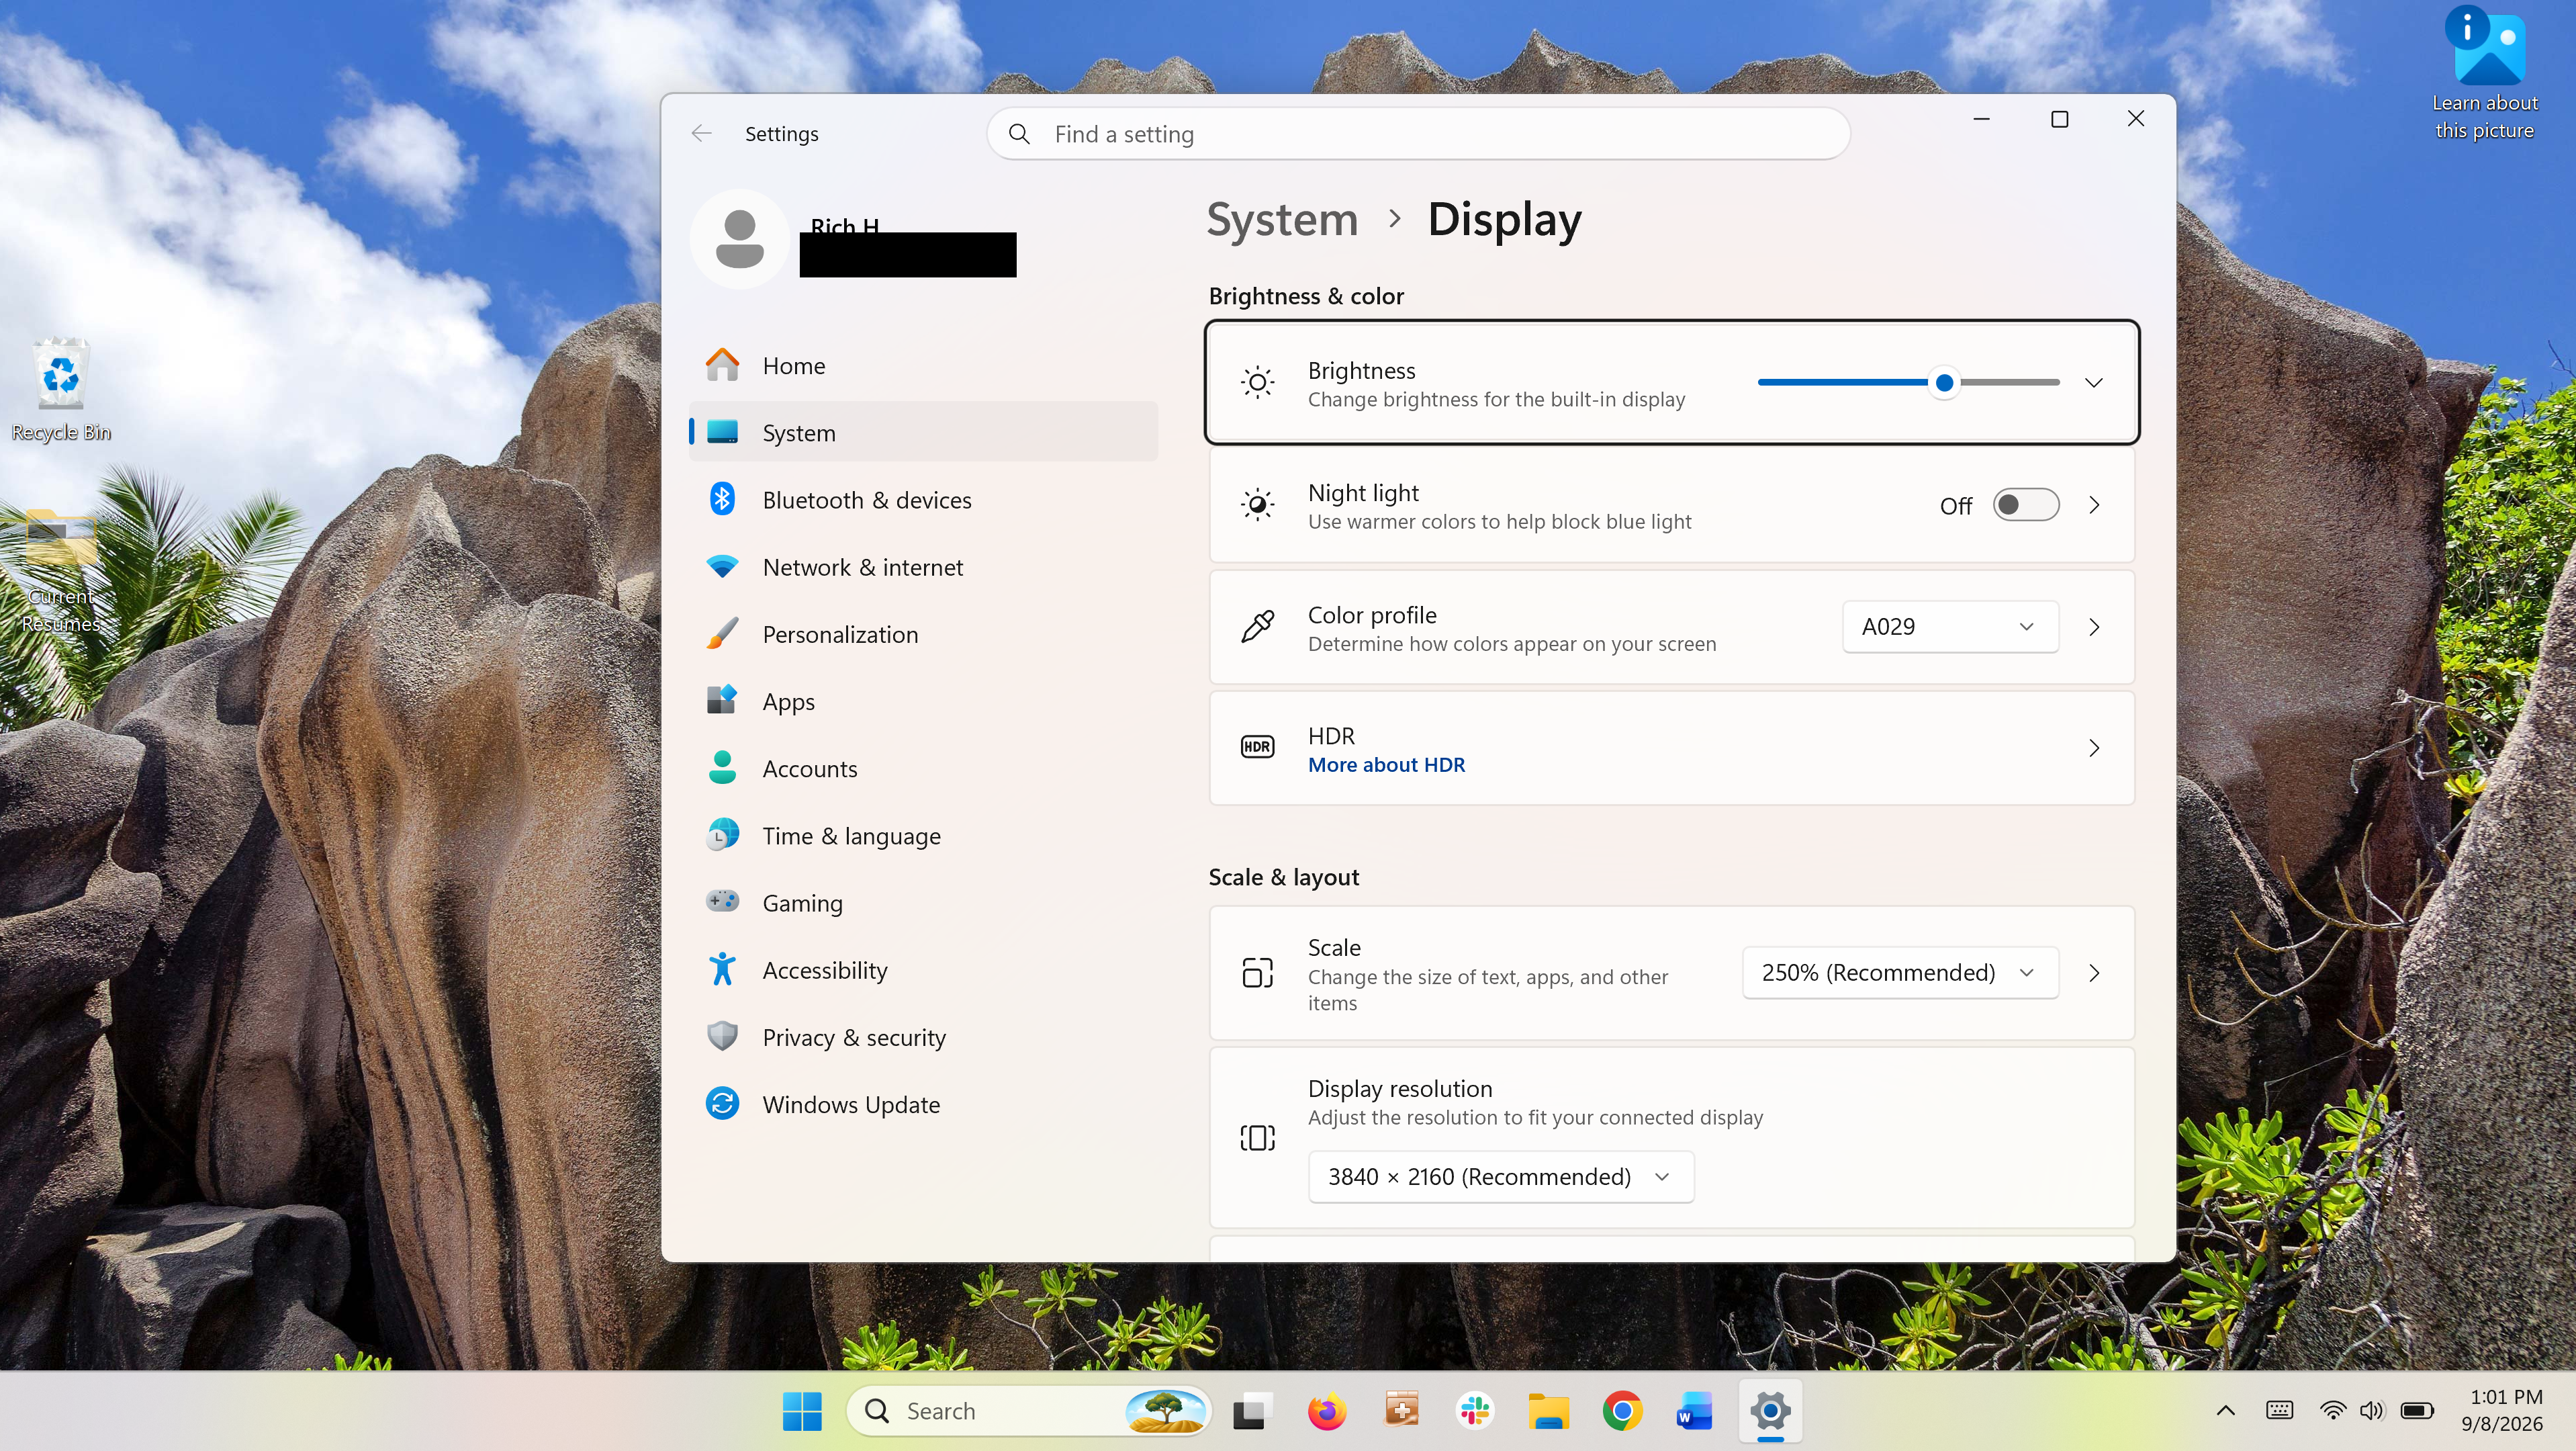Go to Bluetooth & devices settings

pos(923,499)
